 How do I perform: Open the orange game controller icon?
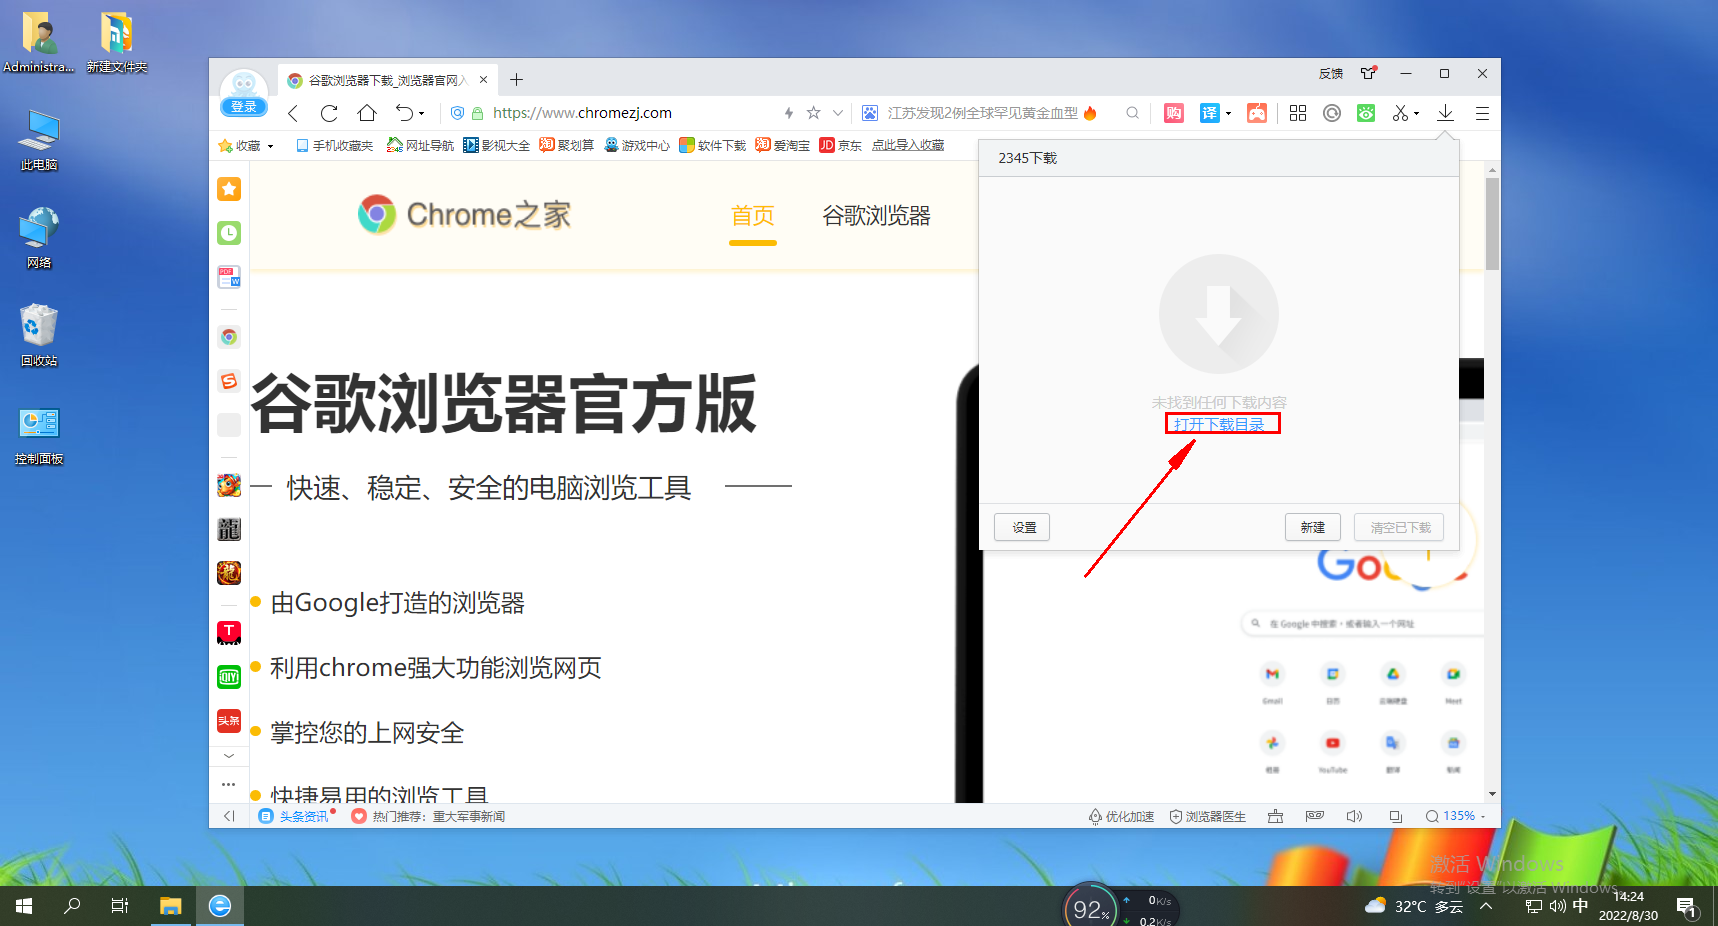[x=1257, y=113]
